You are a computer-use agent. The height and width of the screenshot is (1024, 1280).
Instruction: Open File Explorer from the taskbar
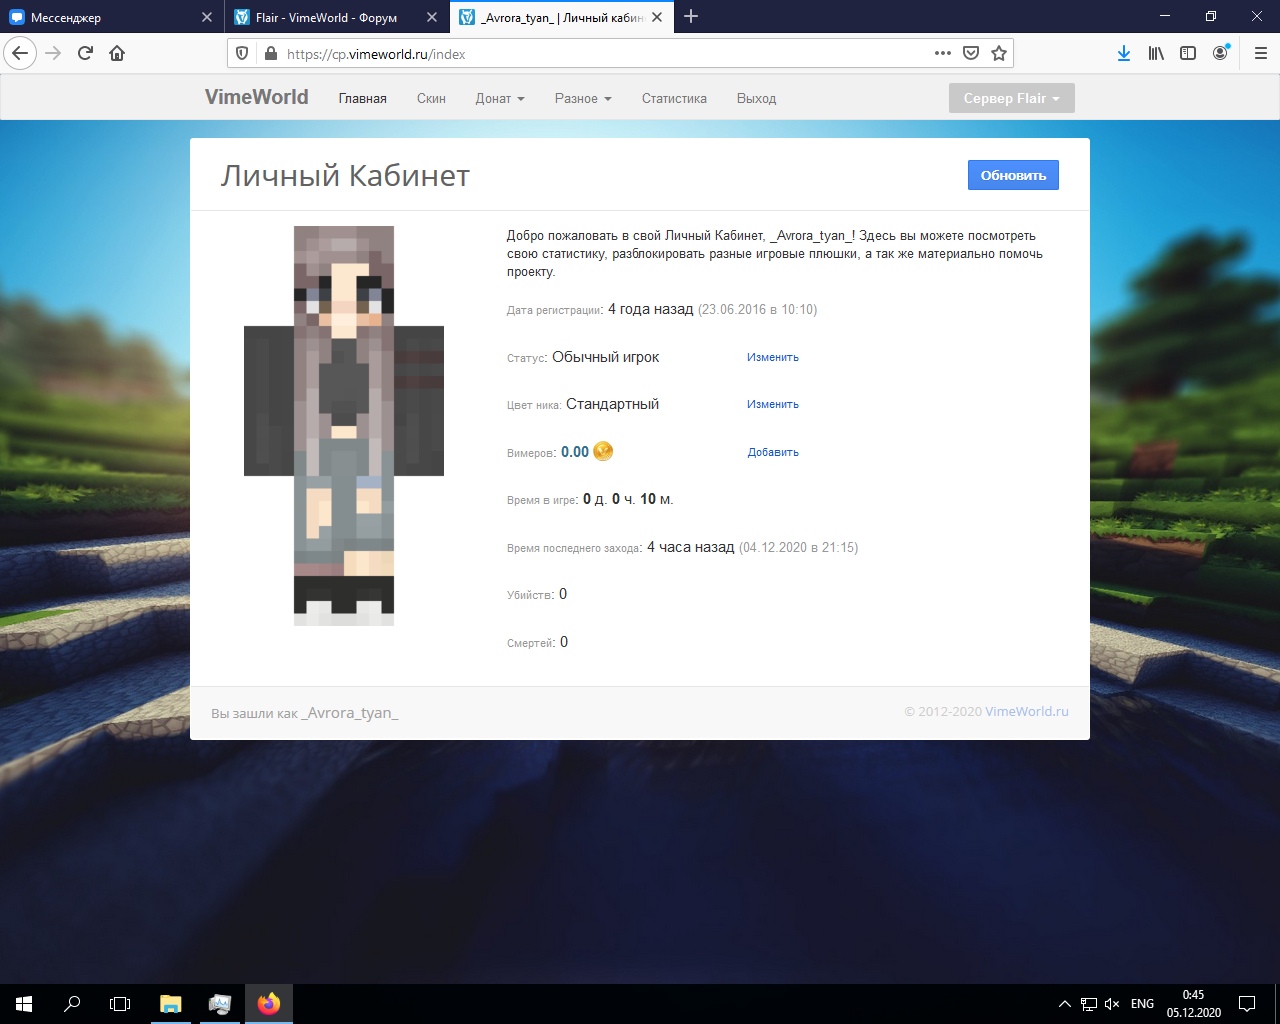click(171, 1004)
